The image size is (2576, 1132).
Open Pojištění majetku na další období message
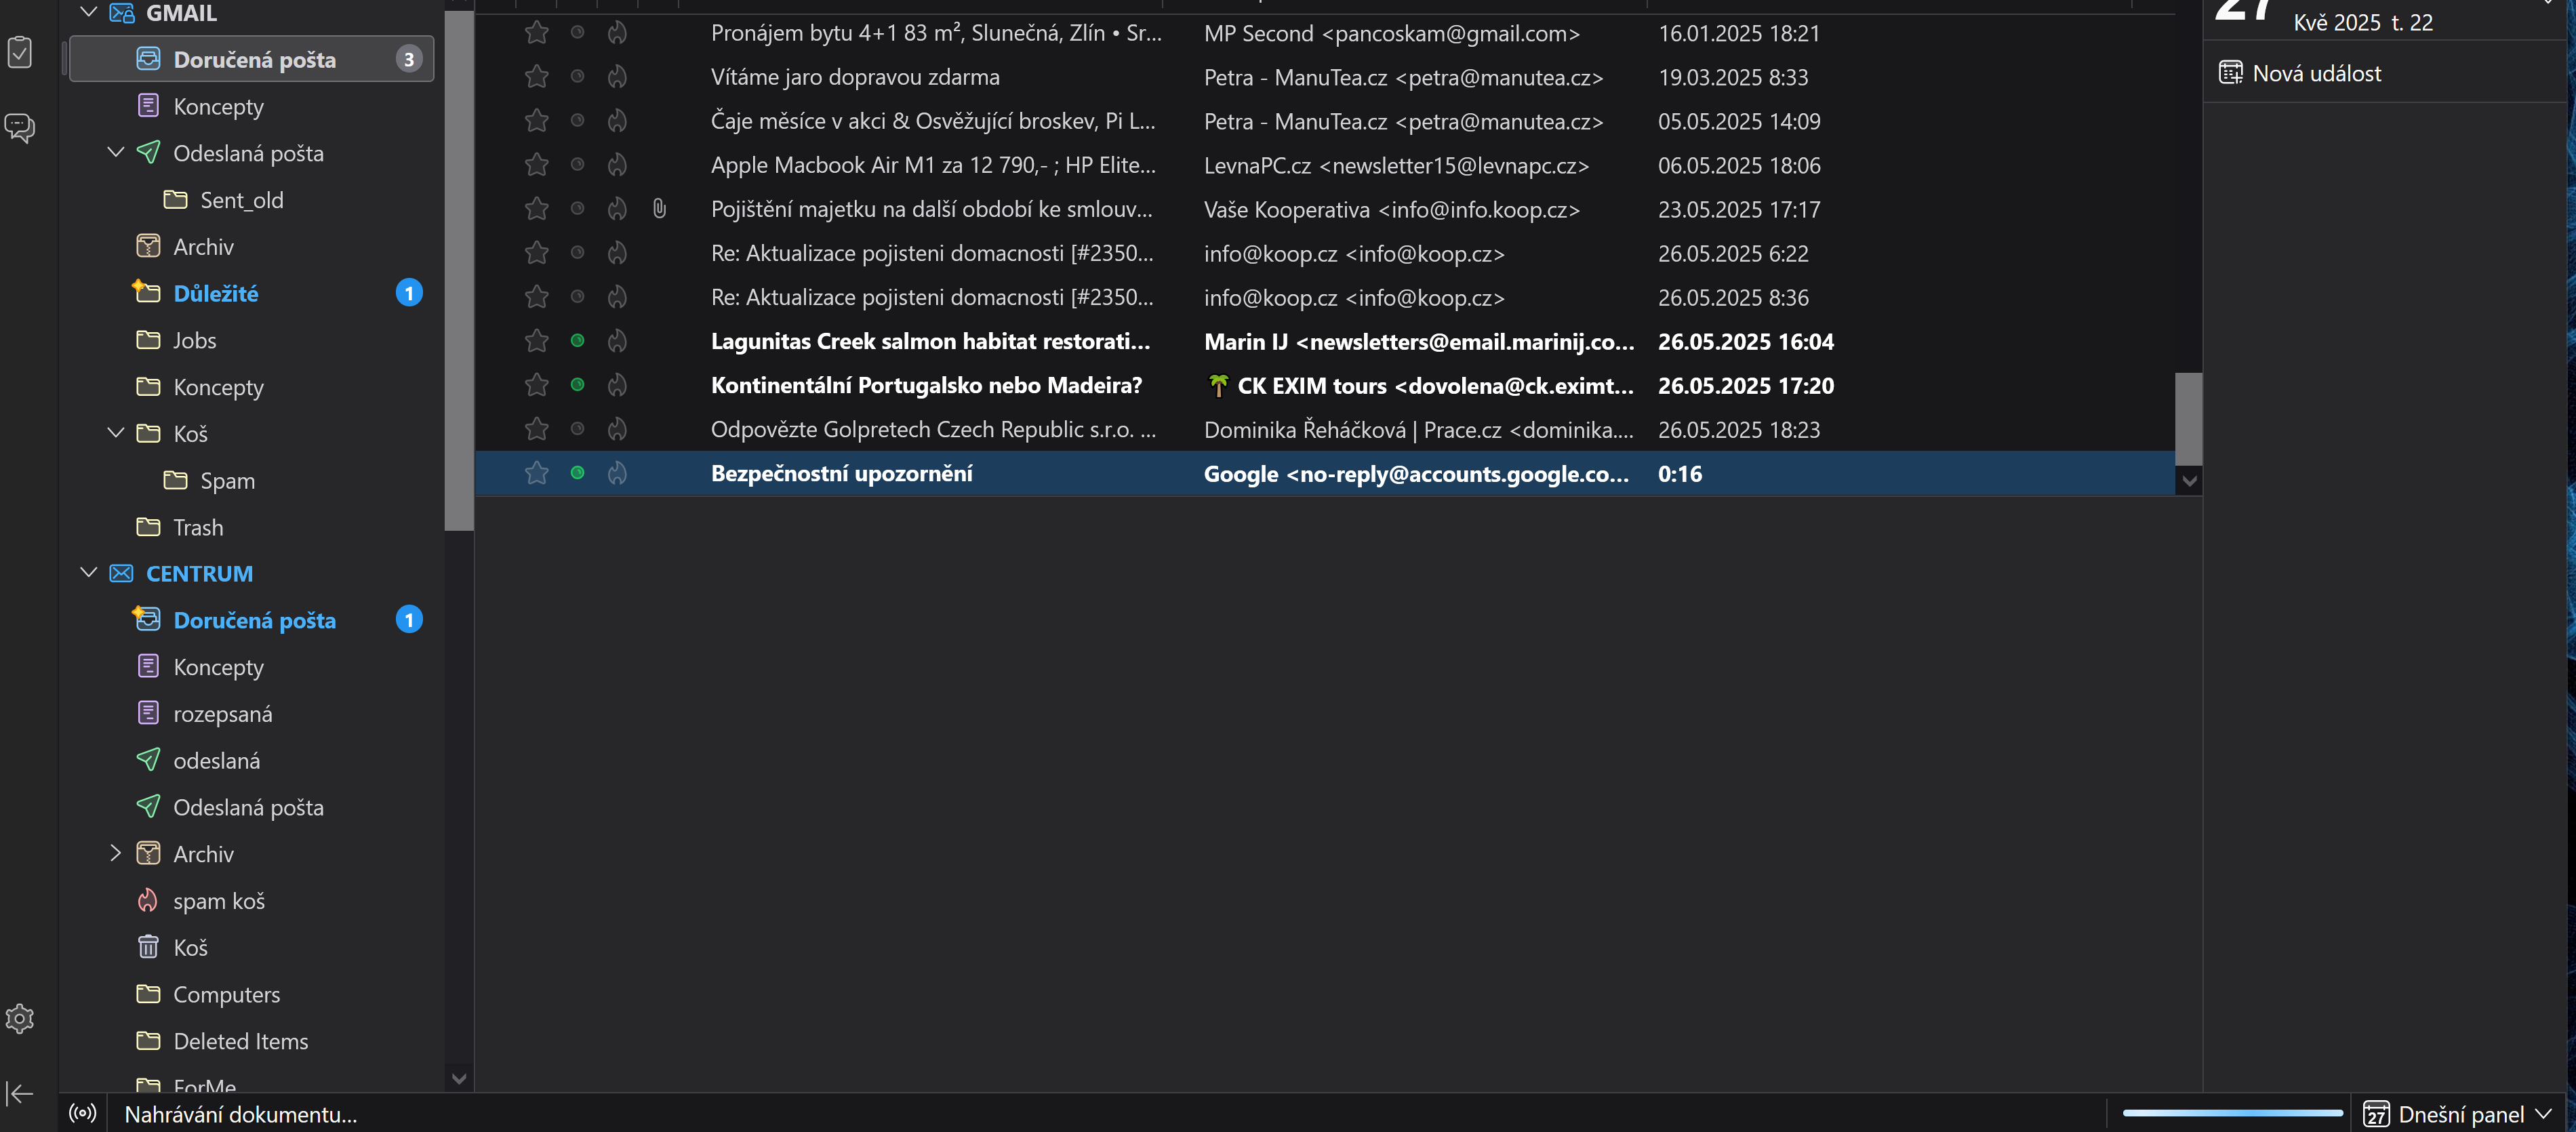[x=1325, y=209]
